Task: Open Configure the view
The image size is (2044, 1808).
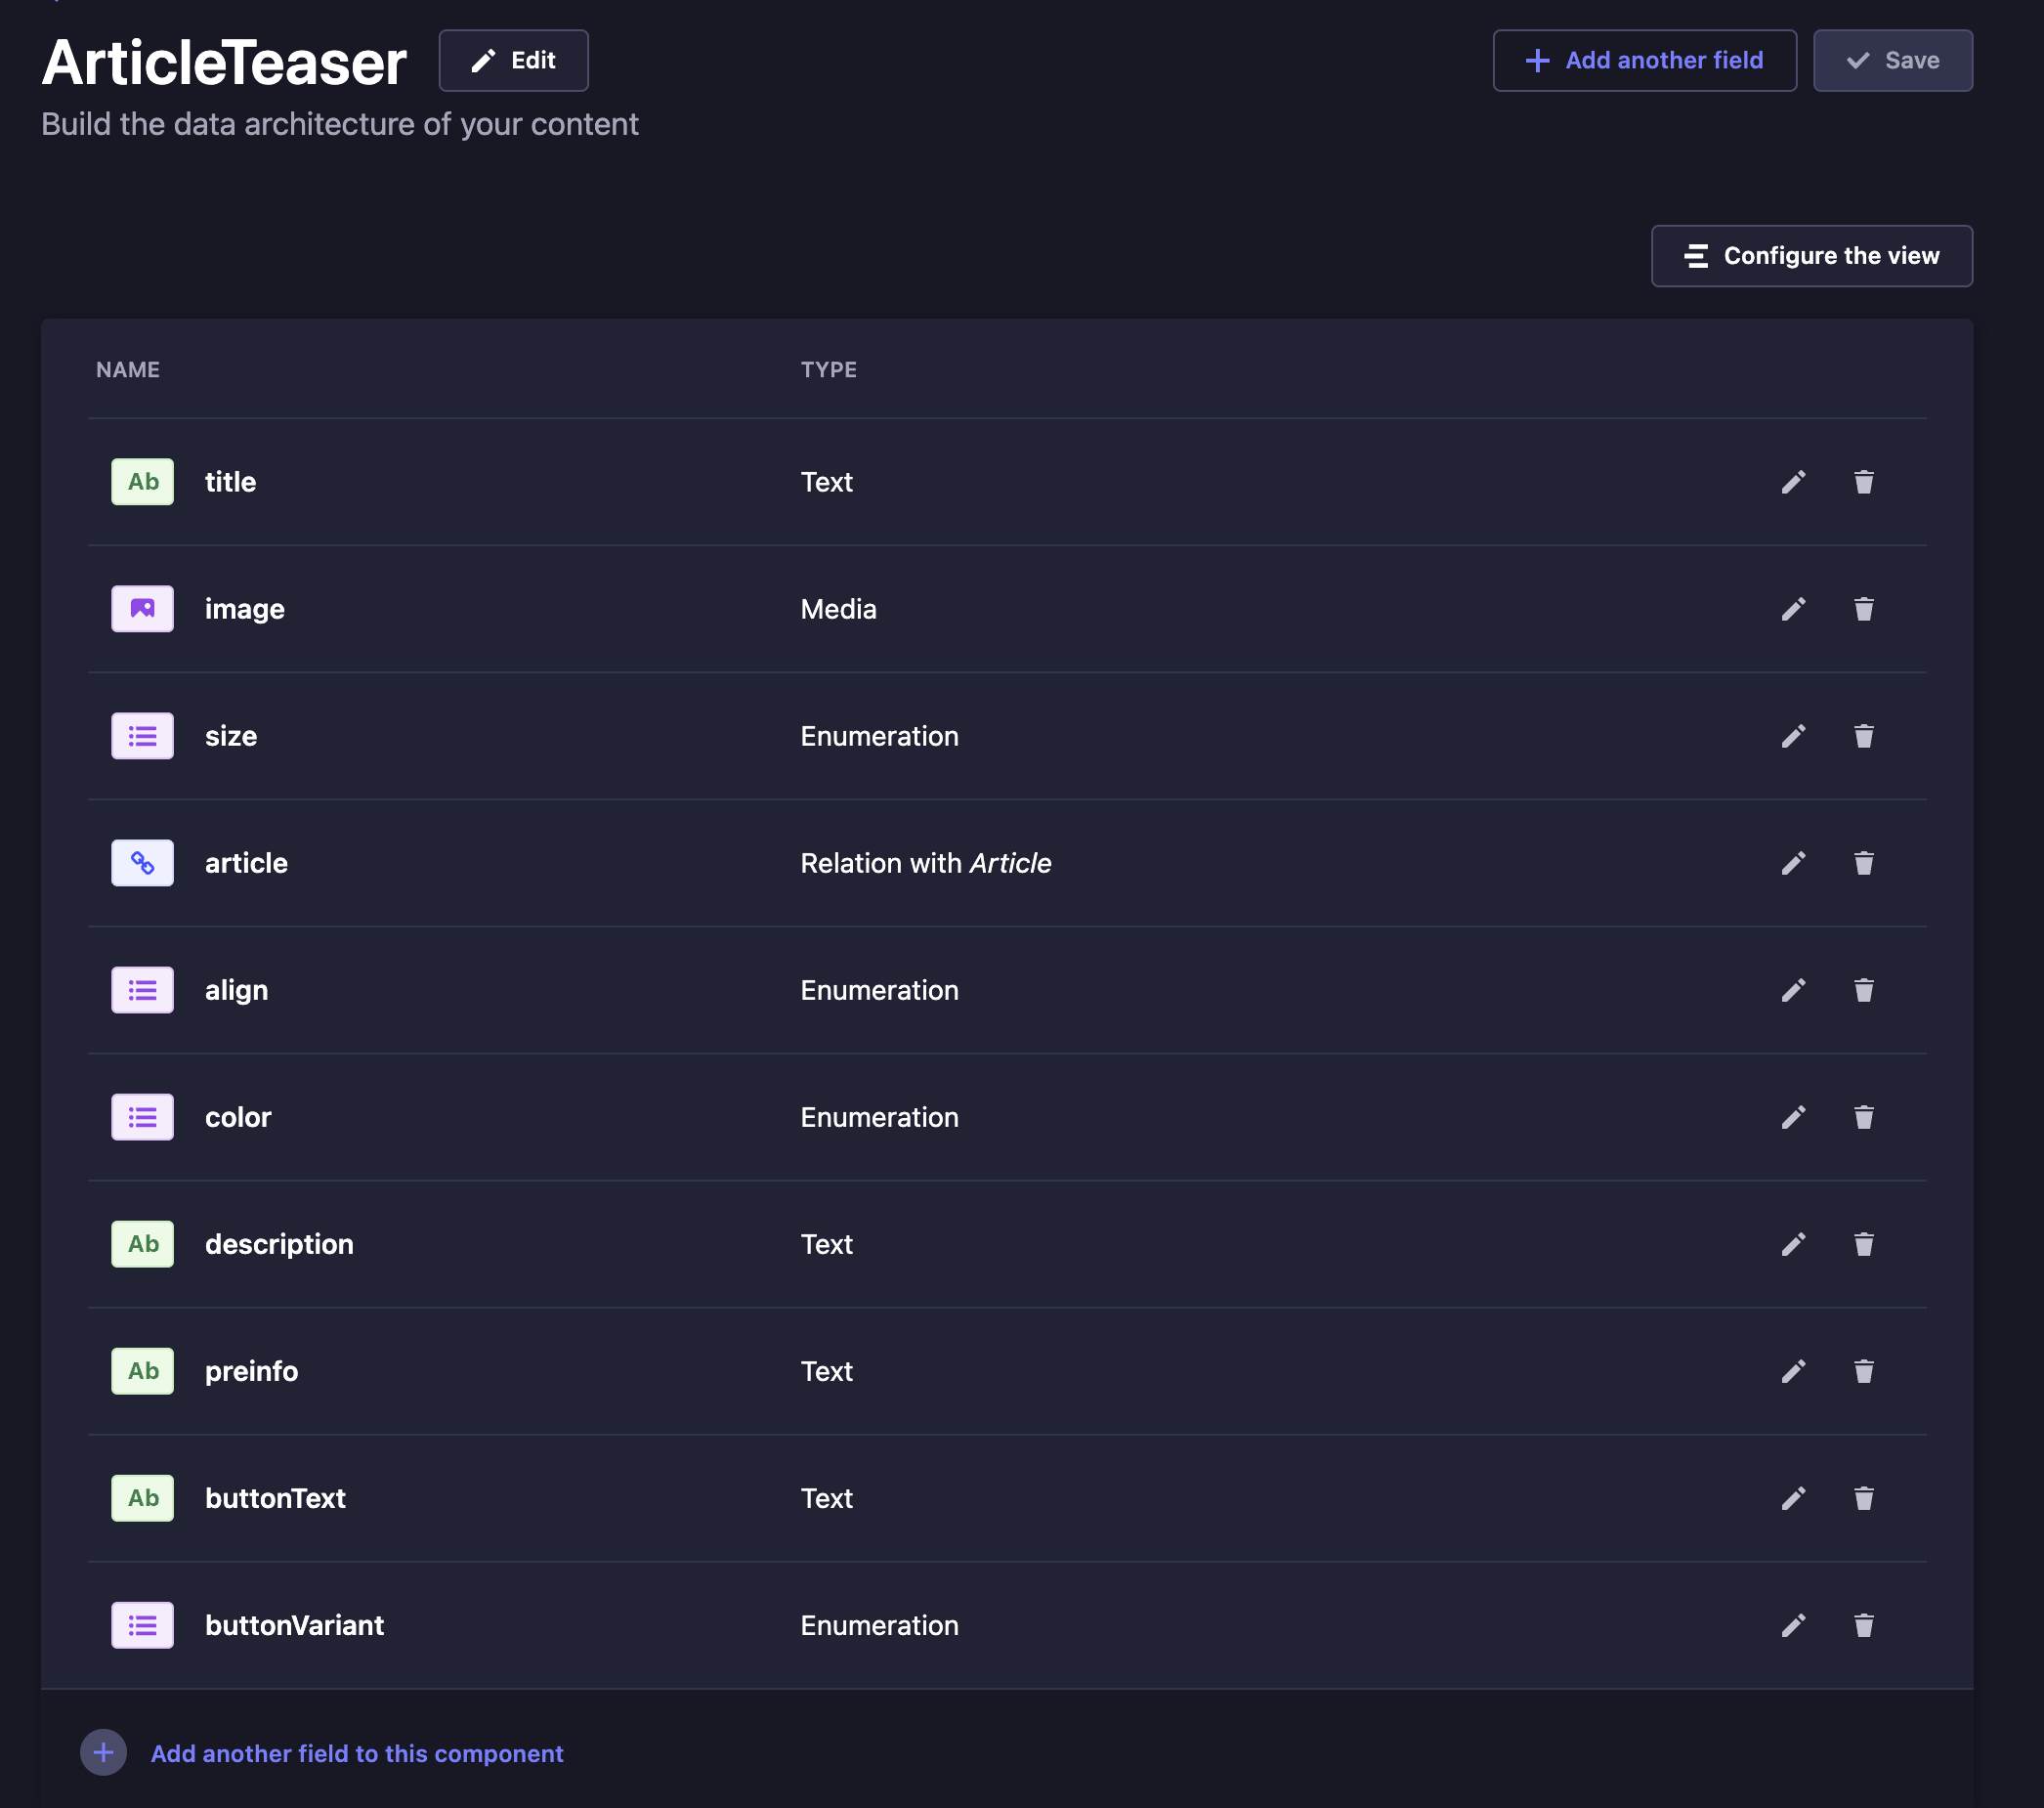Action: [1811, 256]
